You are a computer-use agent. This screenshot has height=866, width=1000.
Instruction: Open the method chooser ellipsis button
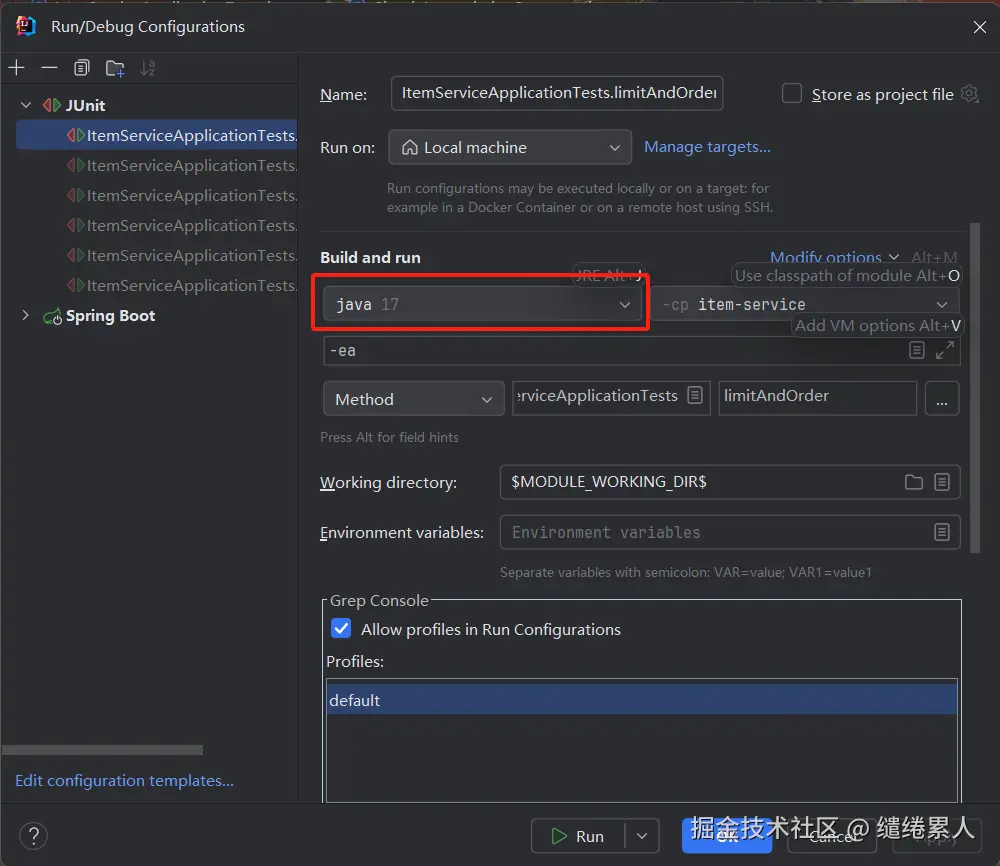pos(941,399)
